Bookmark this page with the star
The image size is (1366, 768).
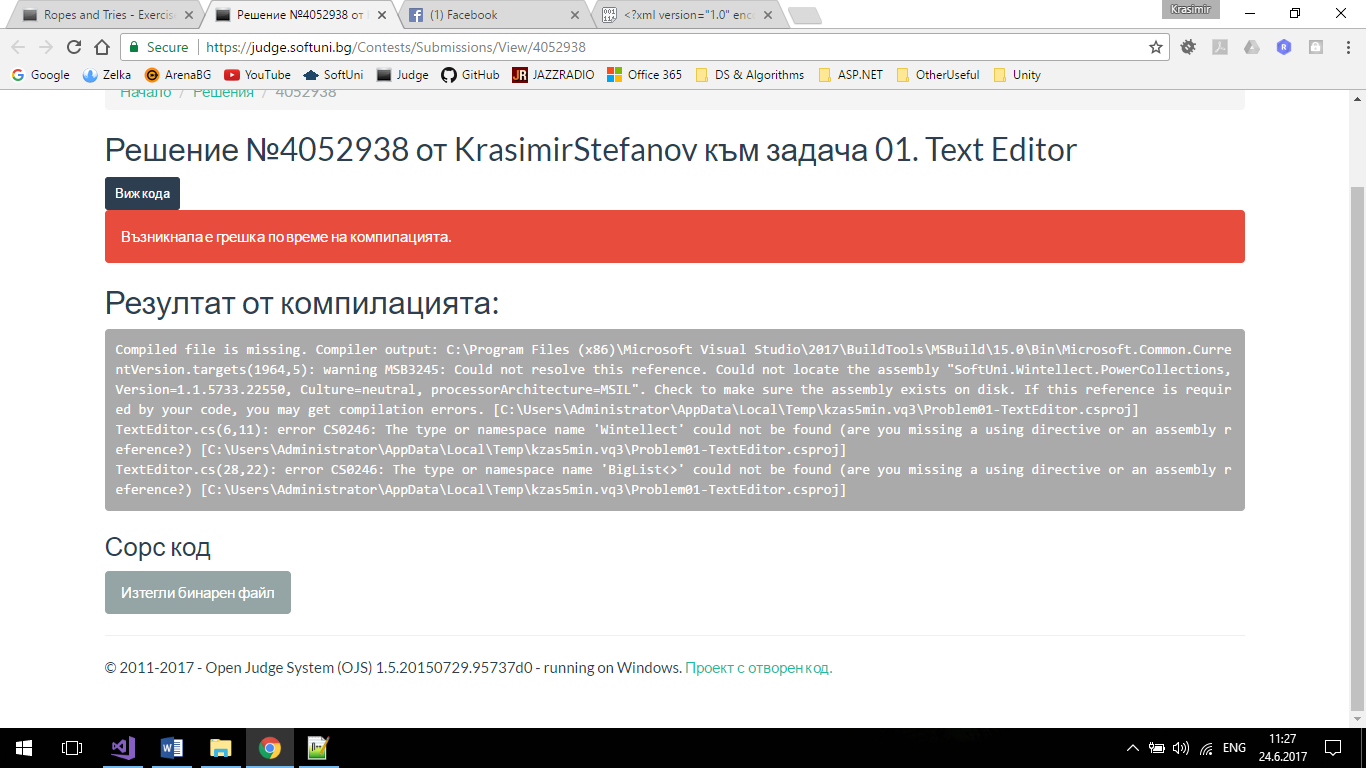tap(1156, 47)
